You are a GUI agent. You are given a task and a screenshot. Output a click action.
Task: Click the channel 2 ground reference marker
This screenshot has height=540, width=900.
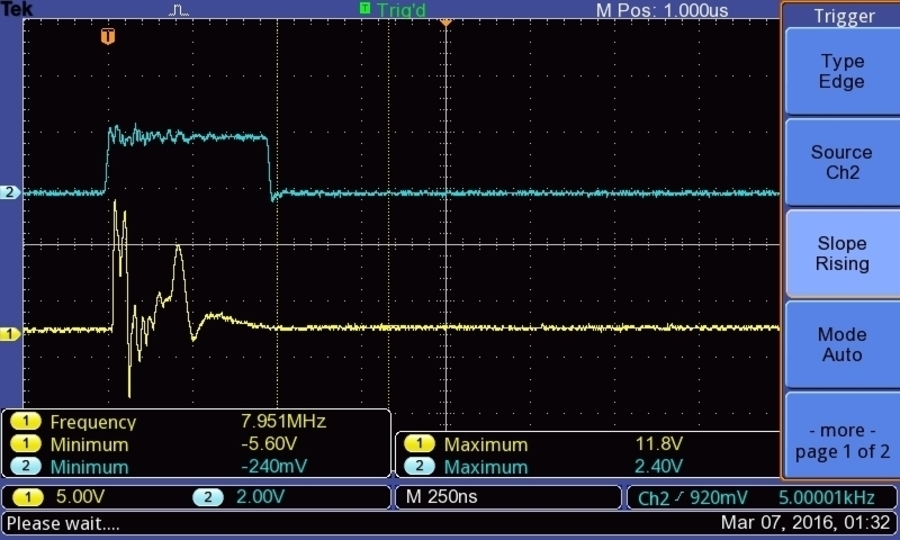coord(10,192)
